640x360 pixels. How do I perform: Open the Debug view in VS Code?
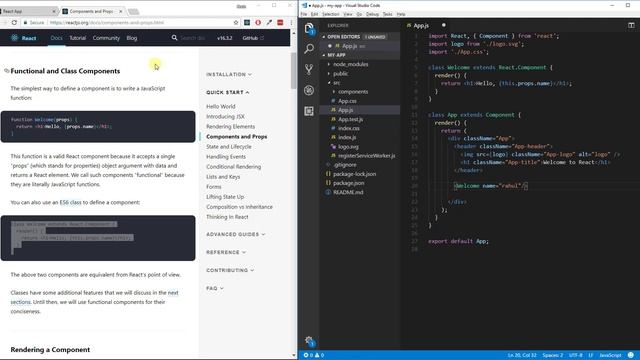coord(309,90)
